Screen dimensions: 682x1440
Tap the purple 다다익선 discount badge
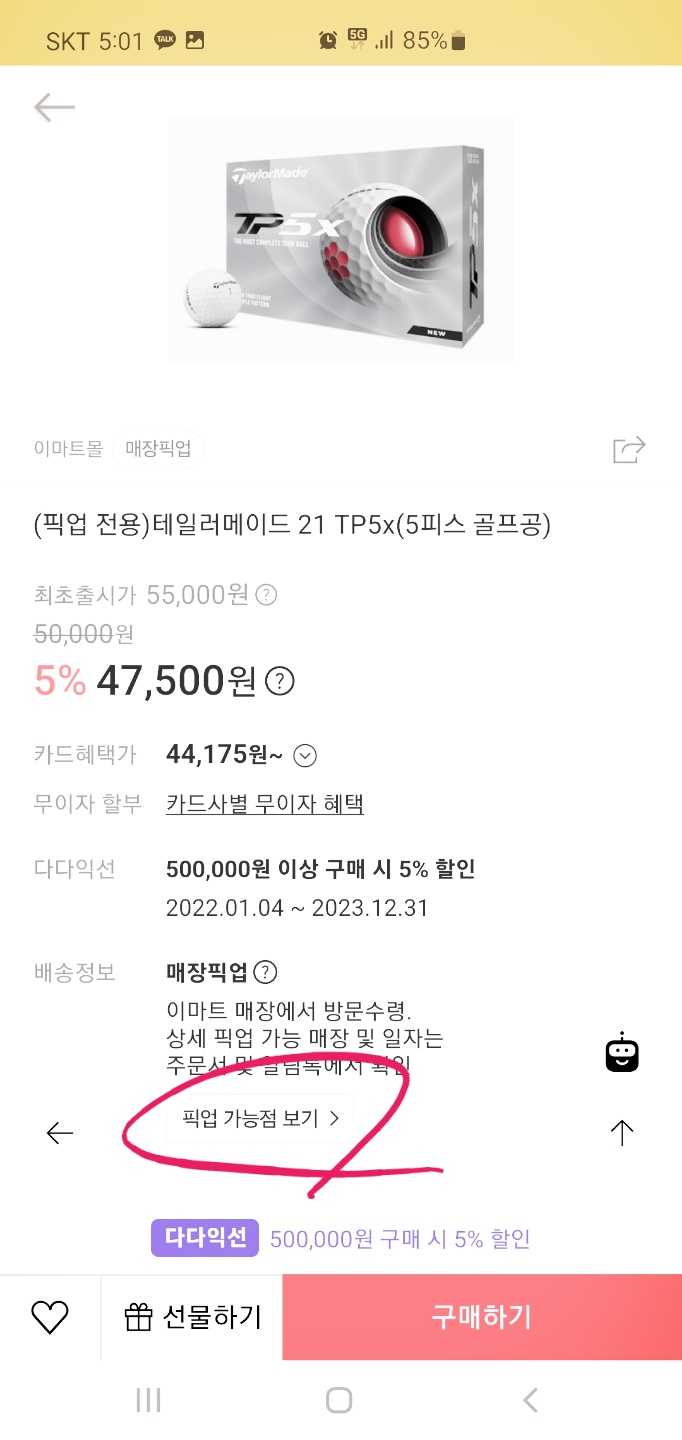click(x=205, y=1238)
